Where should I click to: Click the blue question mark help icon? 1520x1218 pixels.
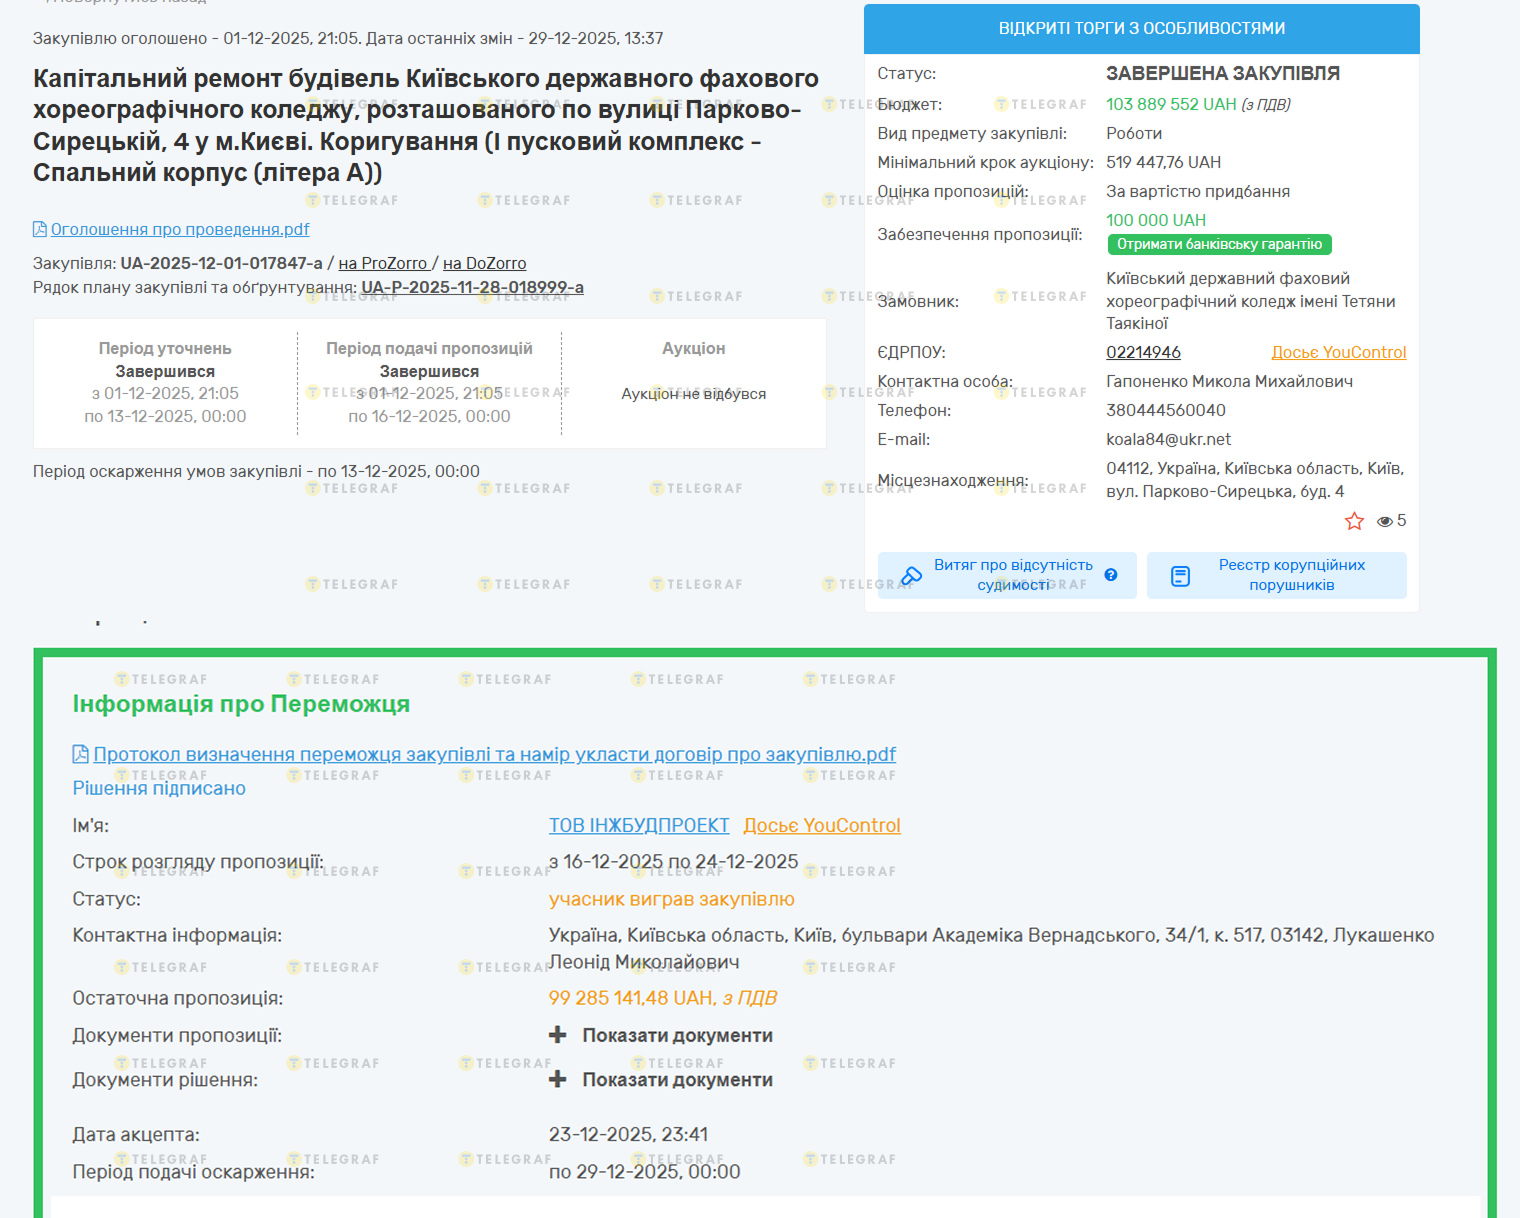pos(1111,575)
